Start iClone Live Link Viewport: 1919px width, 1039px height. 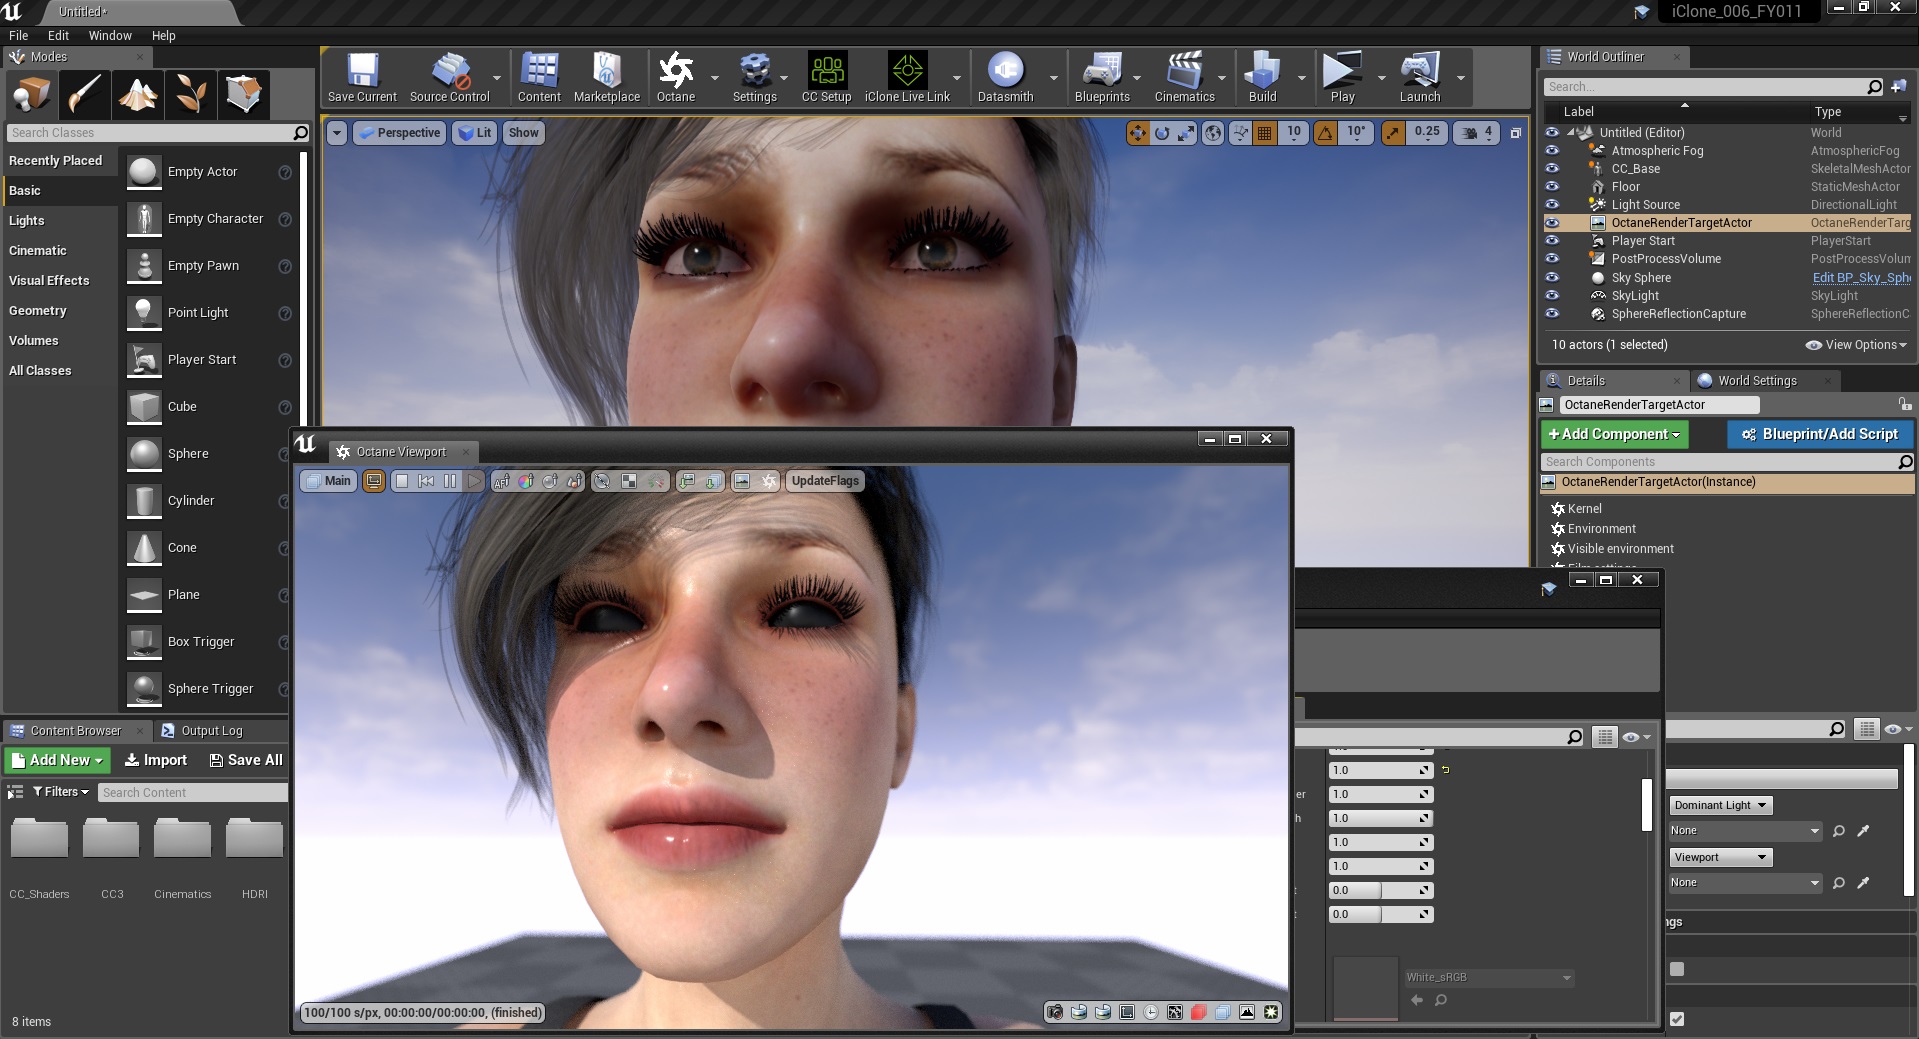point(907,78)
